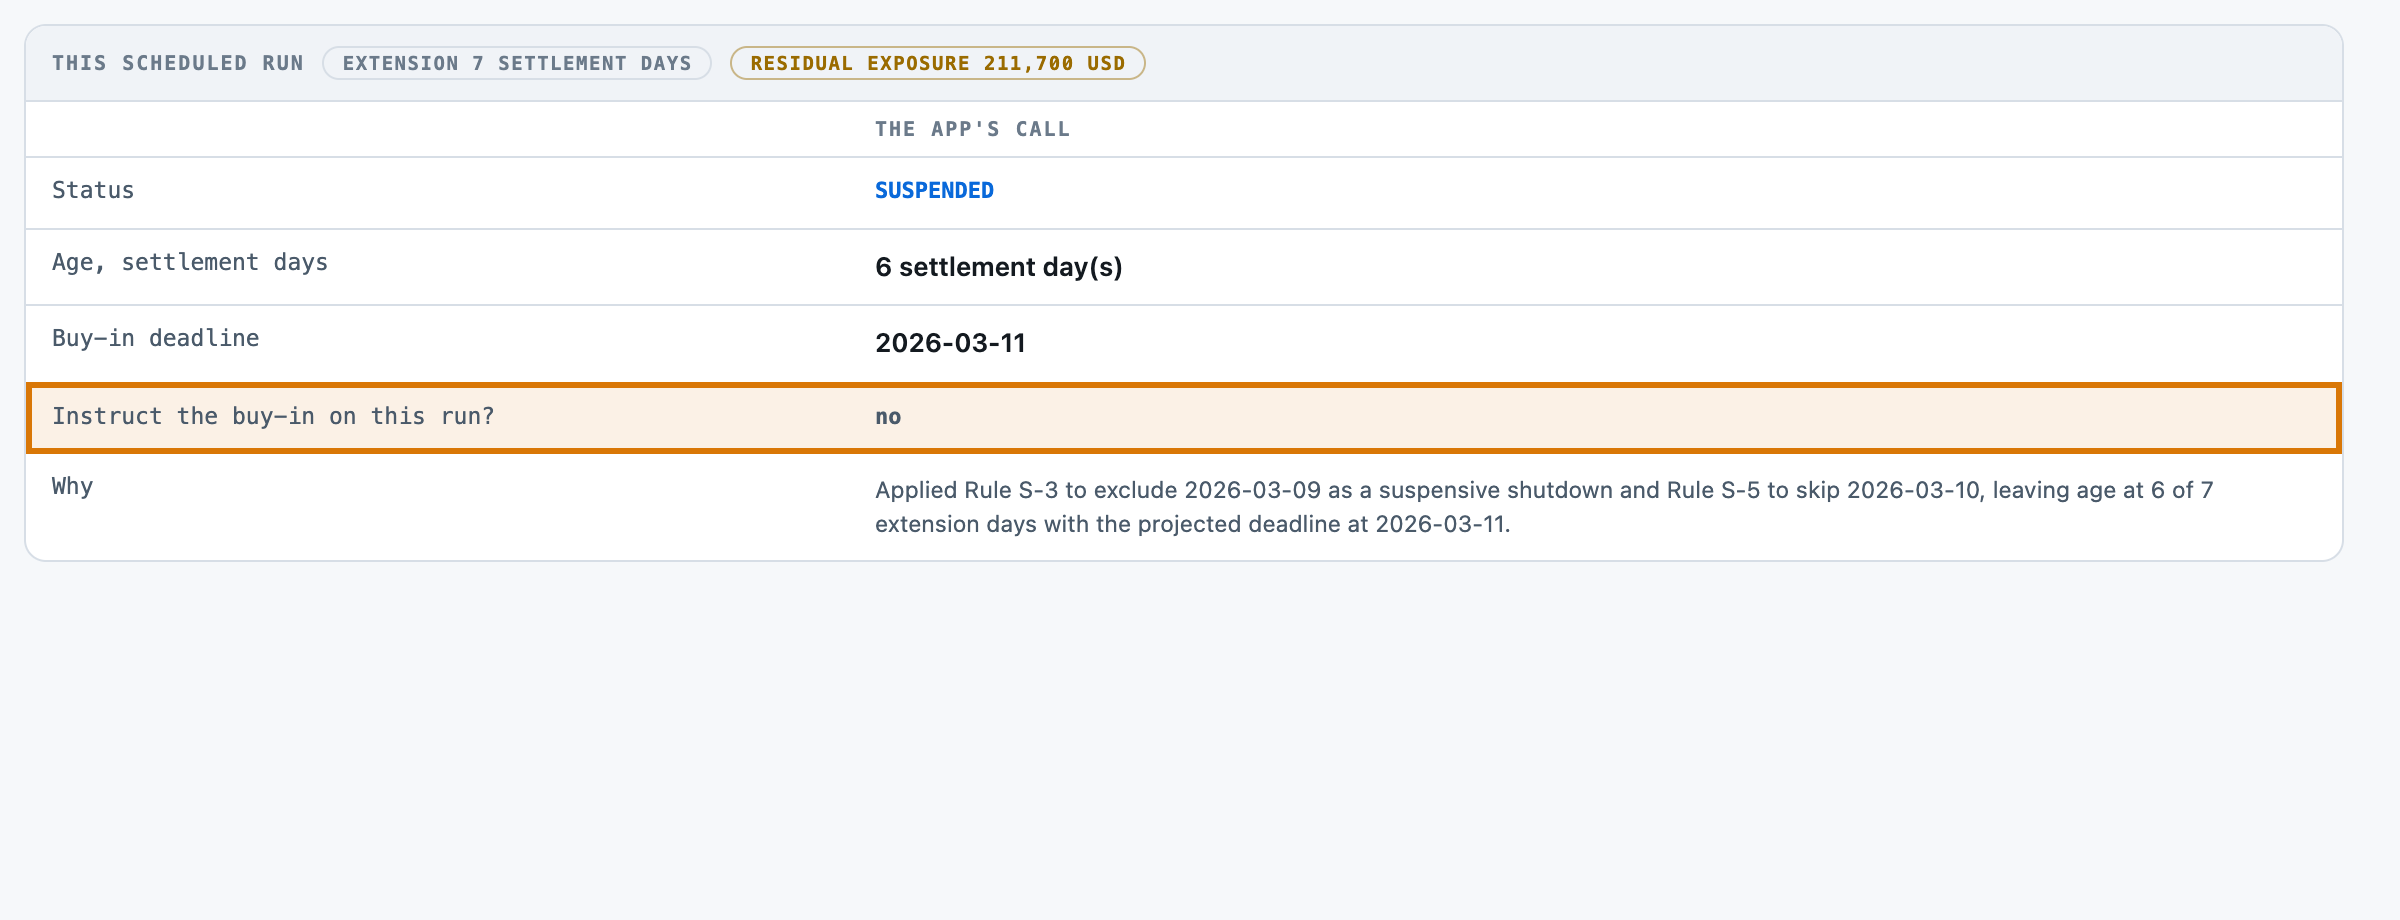
Task: Click '6 of 7' in the Why explanation
Action: pos(2182,490)
